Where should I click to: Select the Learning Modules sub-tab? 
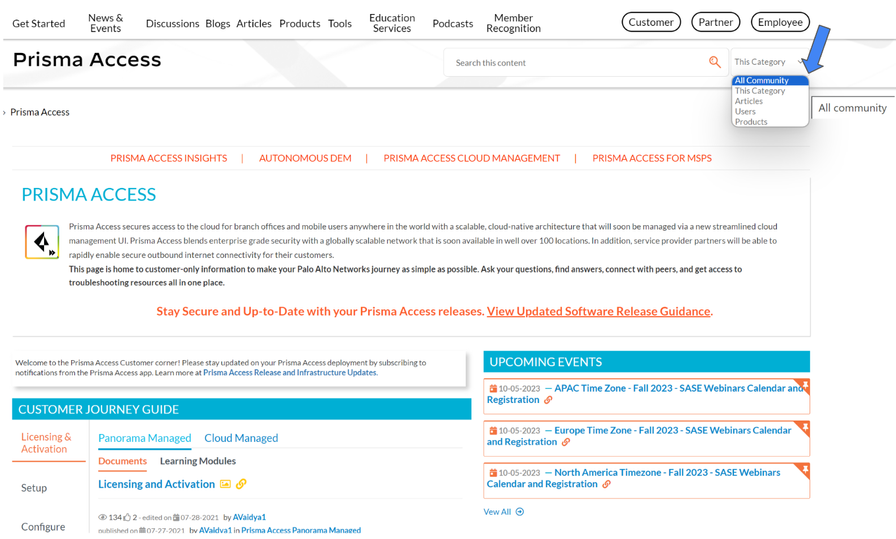coord(198,461)
